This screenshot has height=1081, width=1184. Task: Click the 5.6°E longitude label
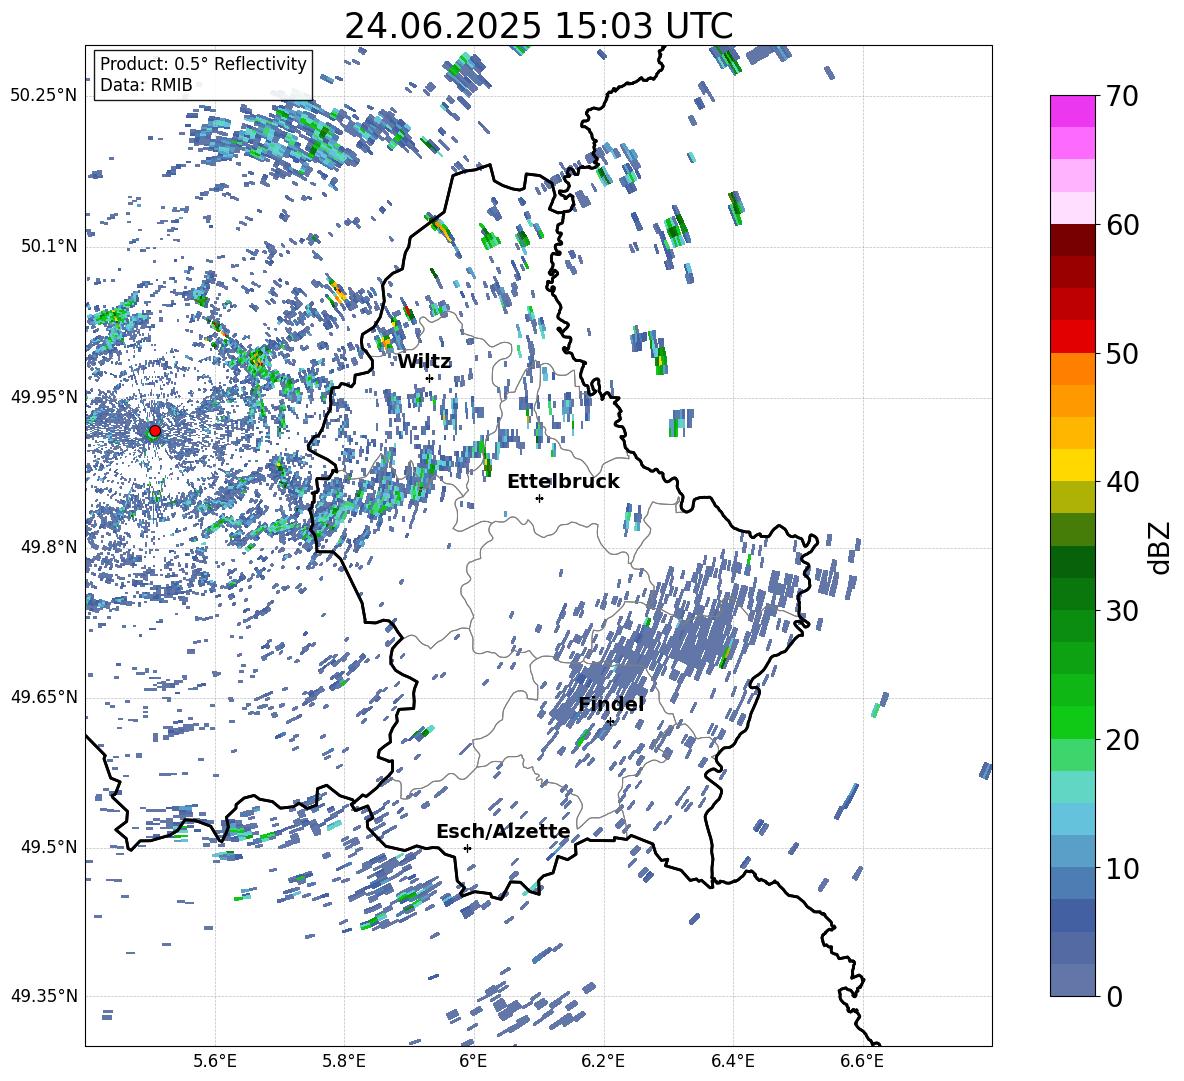[x=215, y=1061]
